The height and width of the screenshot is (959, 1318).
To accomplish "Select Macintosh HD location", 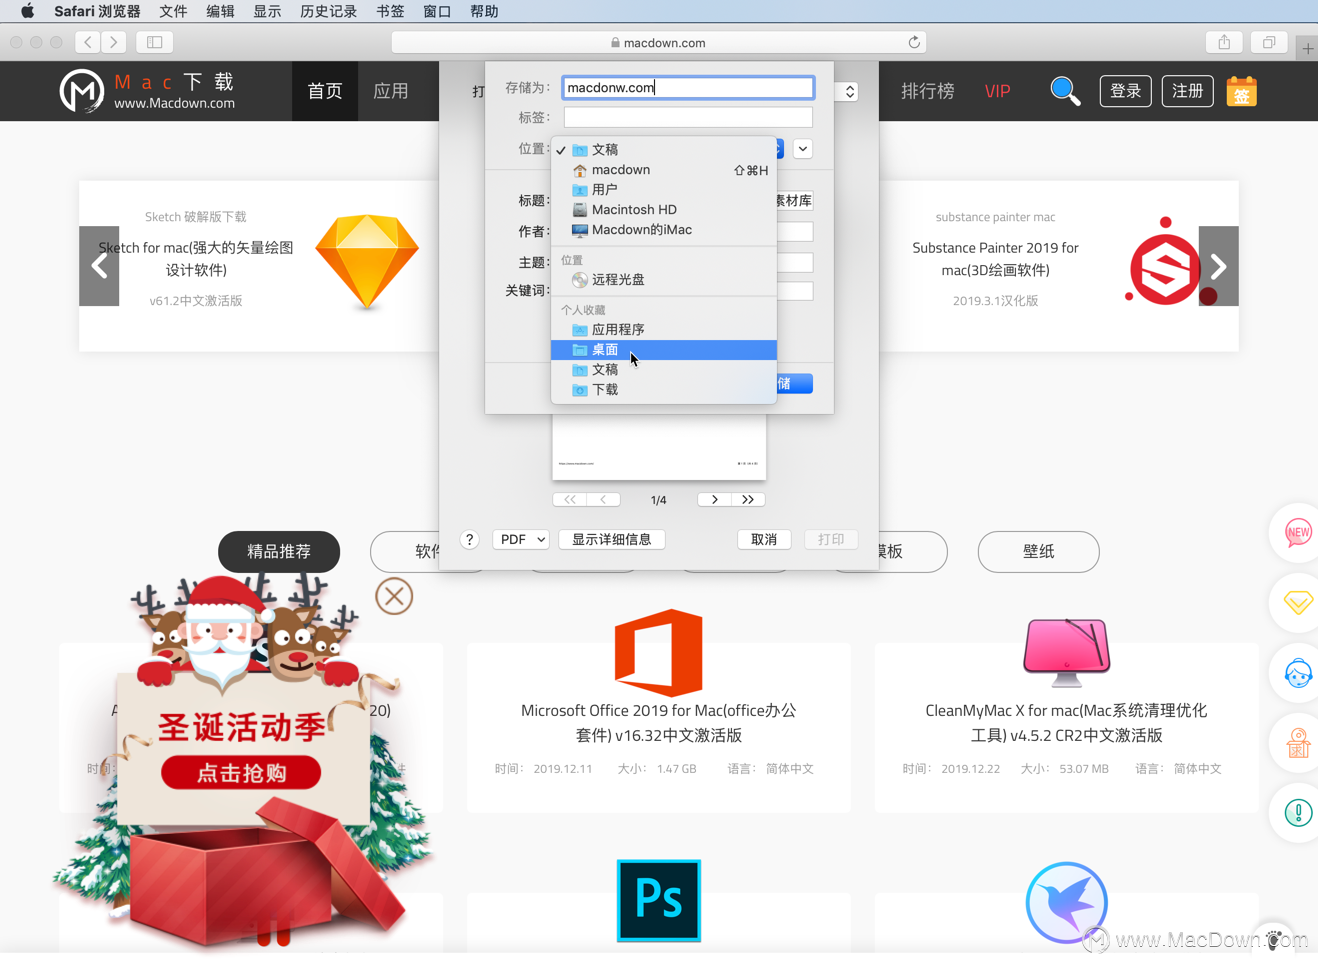I will [x=664, y=209].
